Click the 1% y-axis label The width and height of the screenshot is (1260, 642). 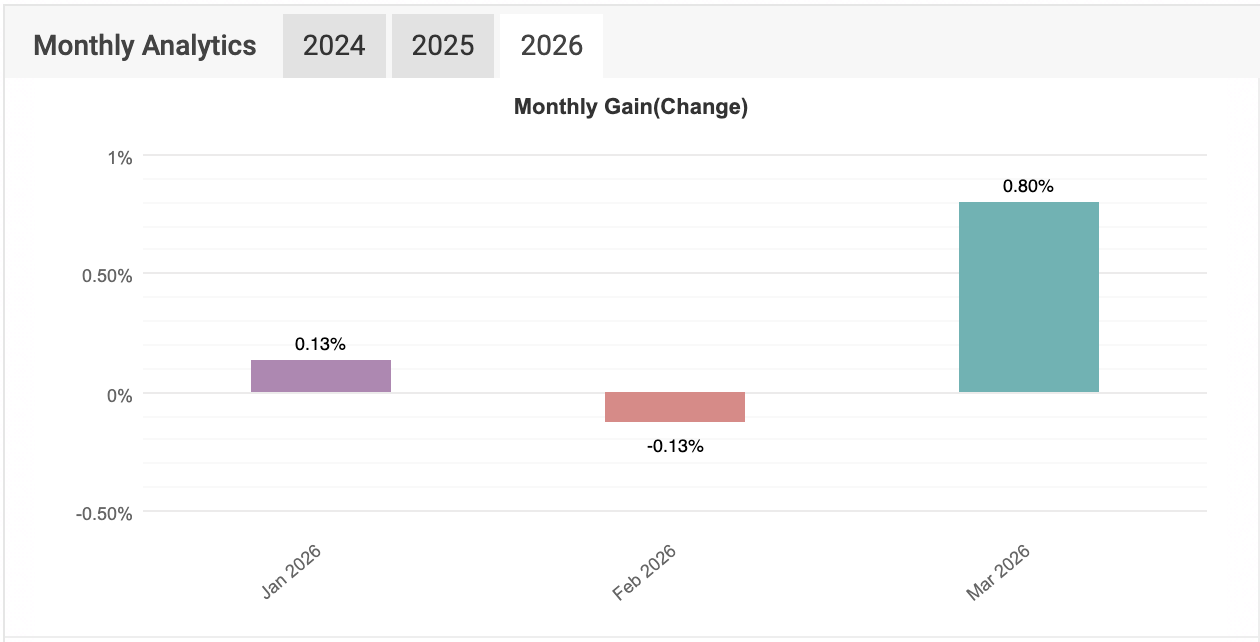[121, 157]
